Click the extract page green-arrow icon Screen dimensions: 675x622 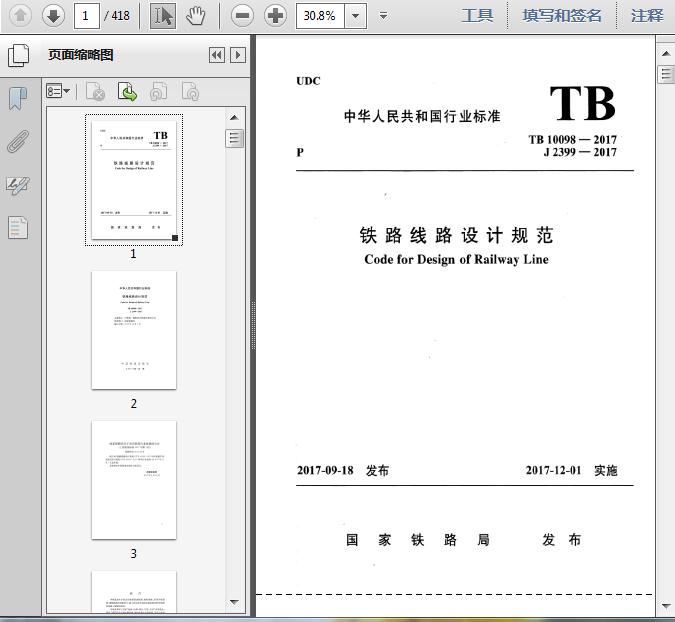(127, 91)
